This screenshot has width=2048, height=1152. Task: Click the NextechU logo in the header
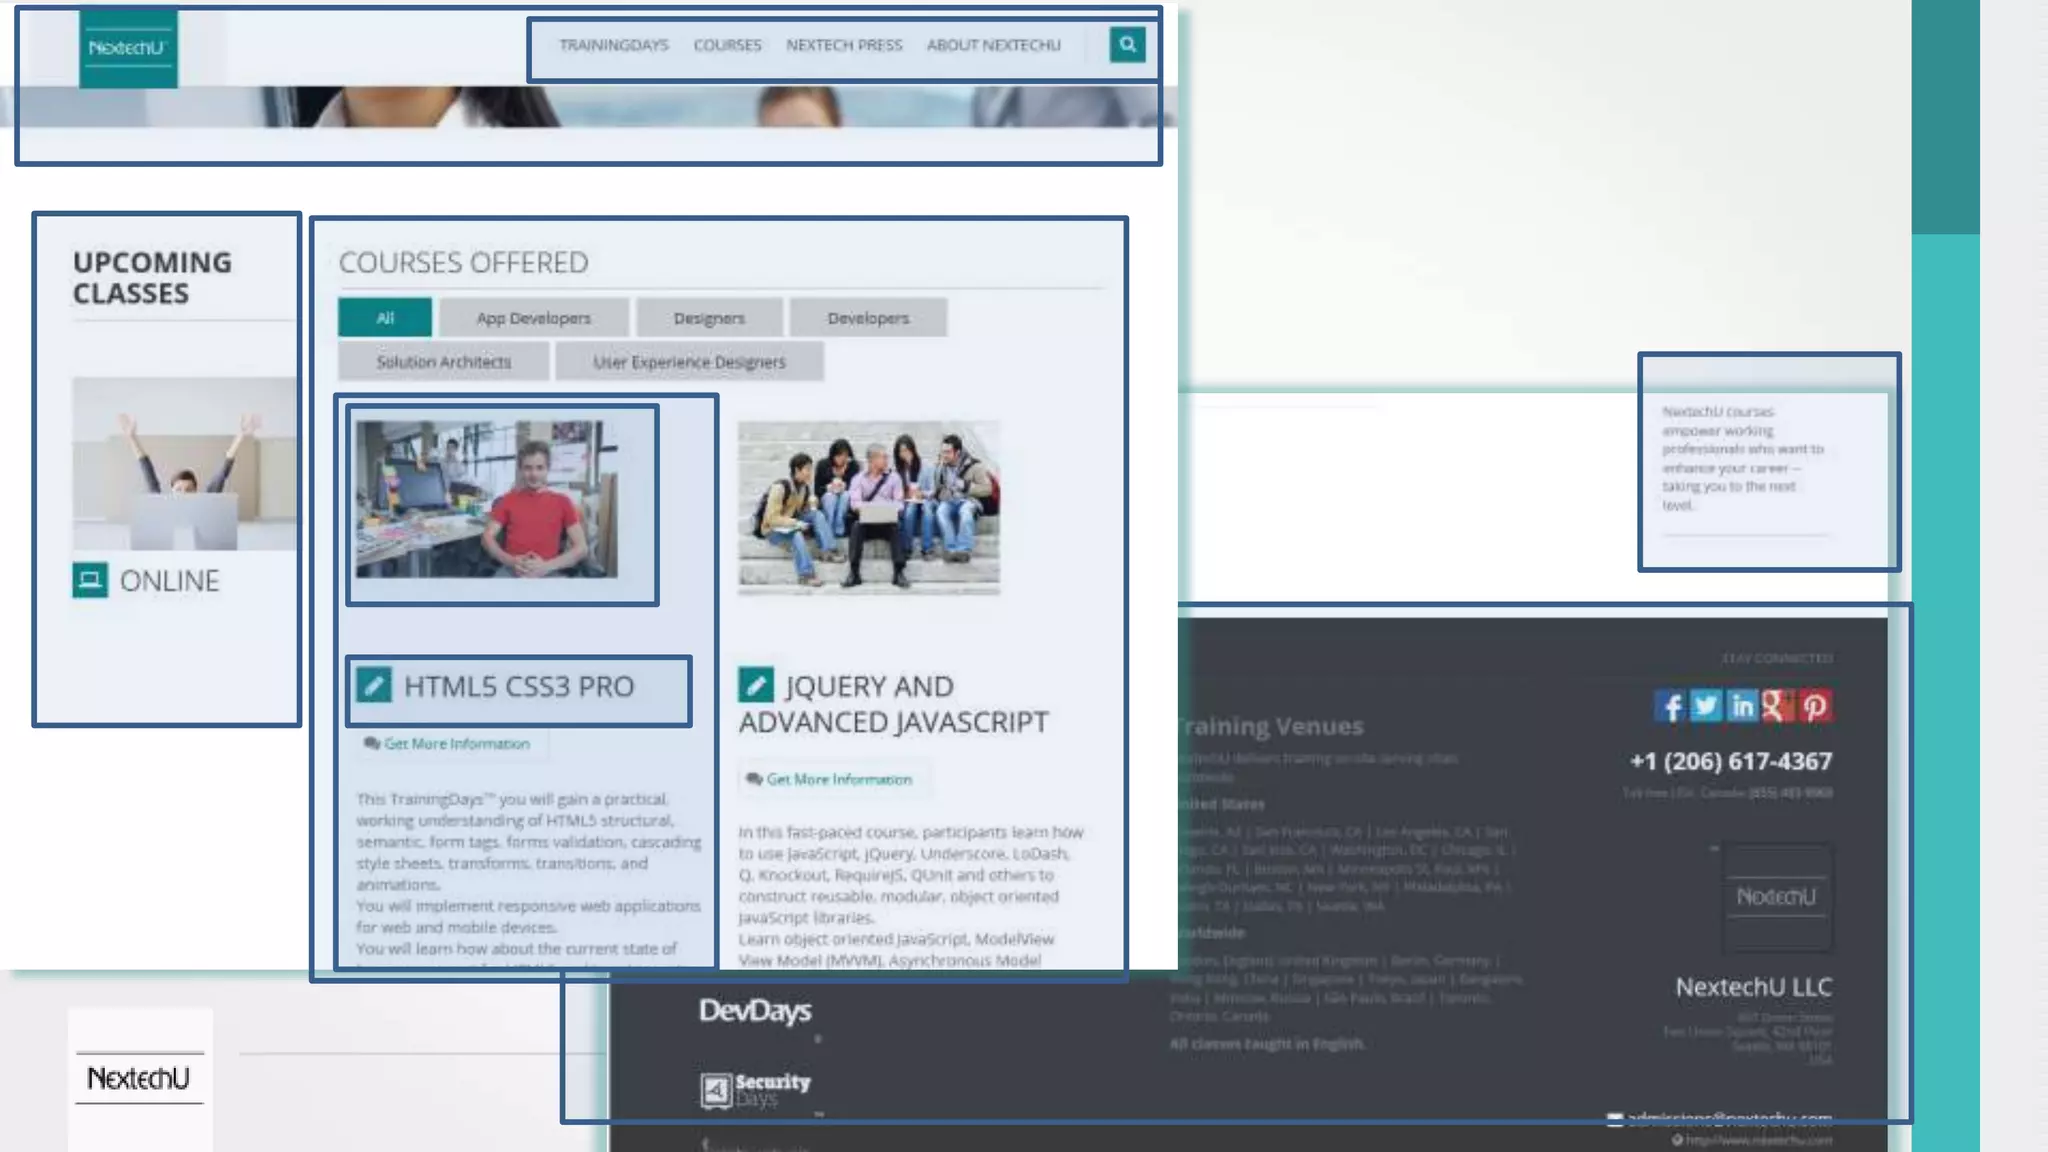pos(128,48)
